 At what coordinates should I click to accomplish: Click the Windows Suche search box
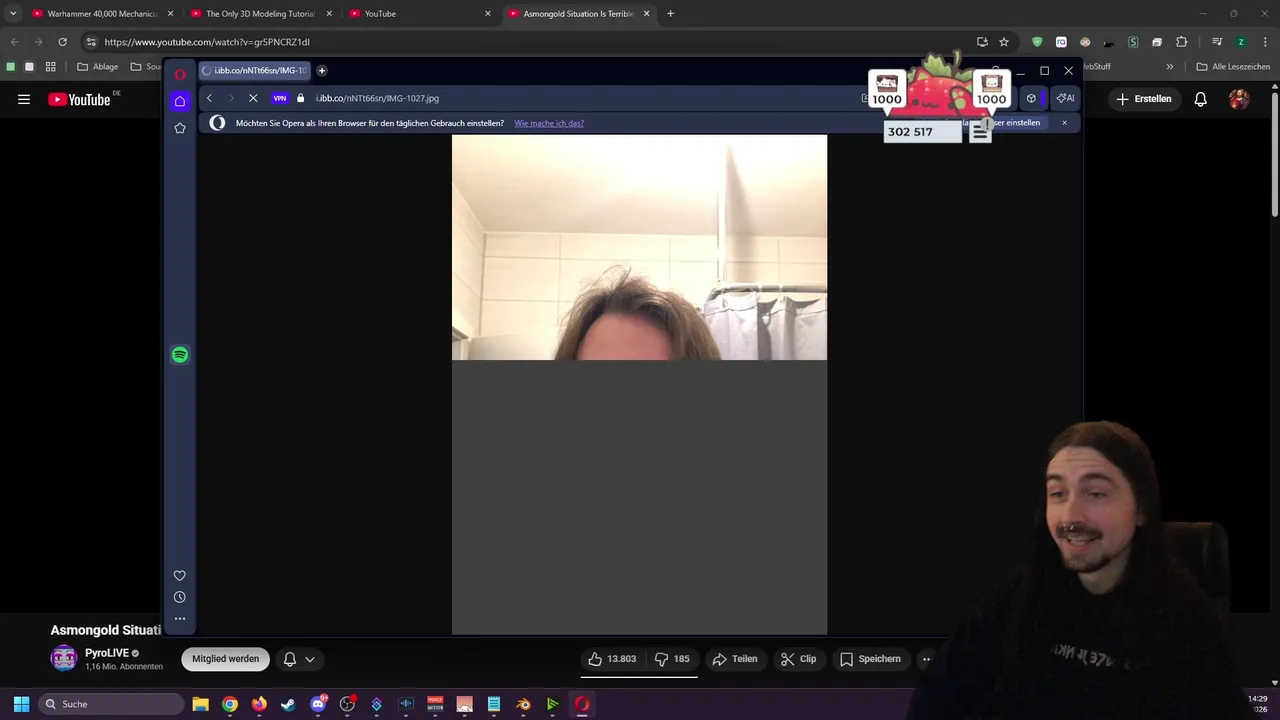tap(112, 704)
